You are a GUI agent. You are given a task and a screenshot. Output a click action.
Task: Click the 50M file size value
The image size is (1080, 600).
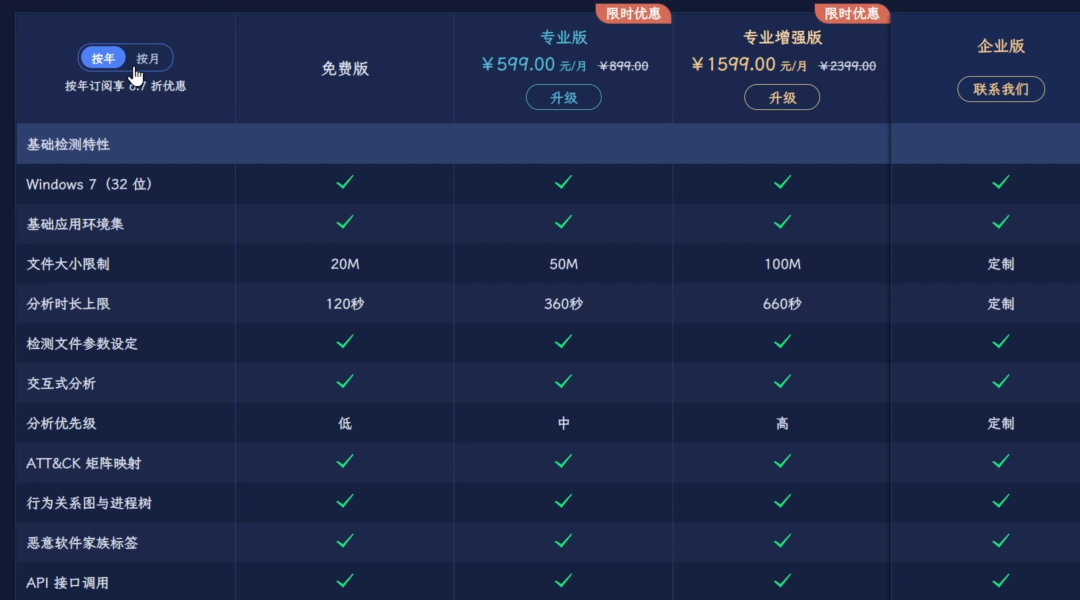[x=563, y=264]
